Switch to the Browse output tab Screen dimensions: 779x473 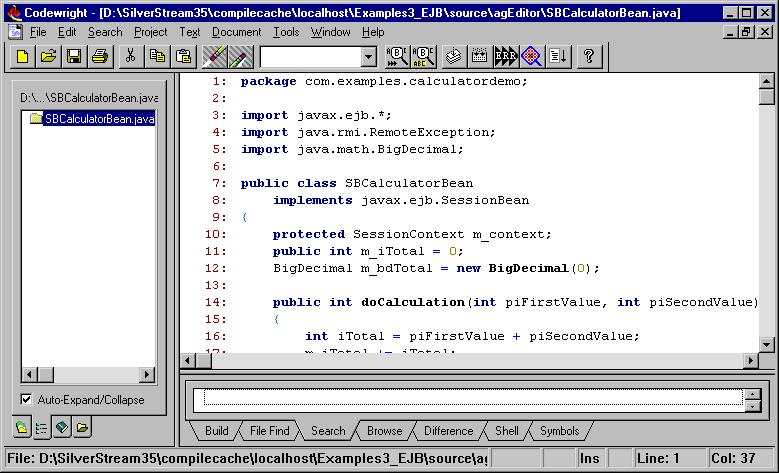[385, 431]
